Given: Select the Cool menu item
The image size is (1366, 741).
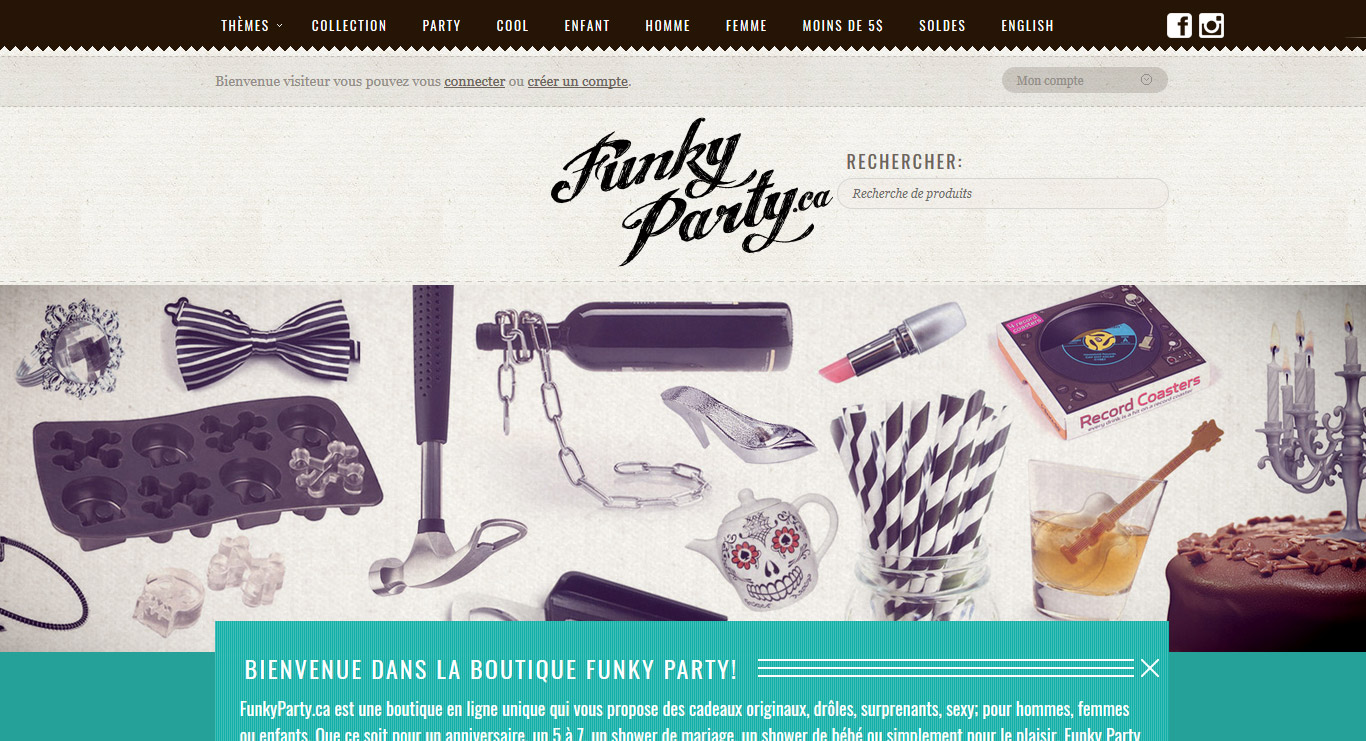Looking at the screenshot, I should pos(512,26).
